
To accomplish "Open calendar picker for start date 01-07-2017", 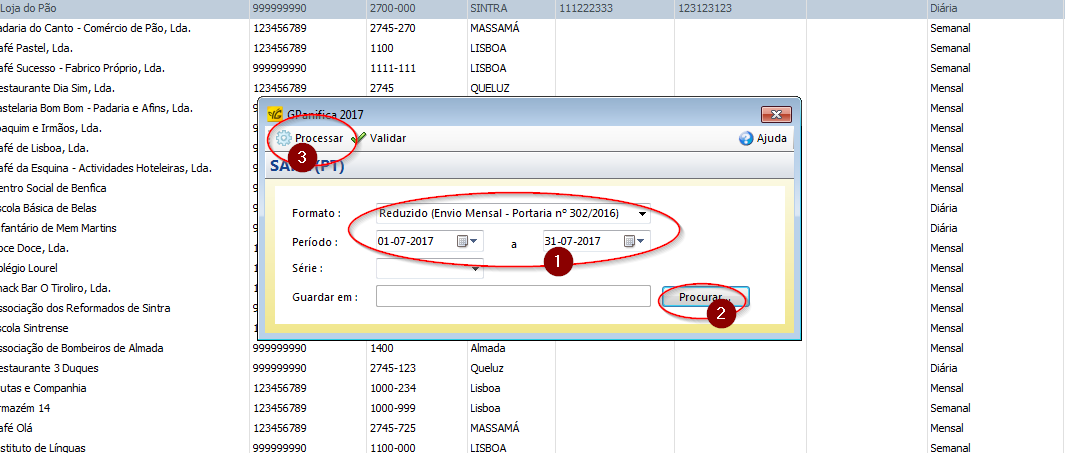I will (x=467, y=241).
